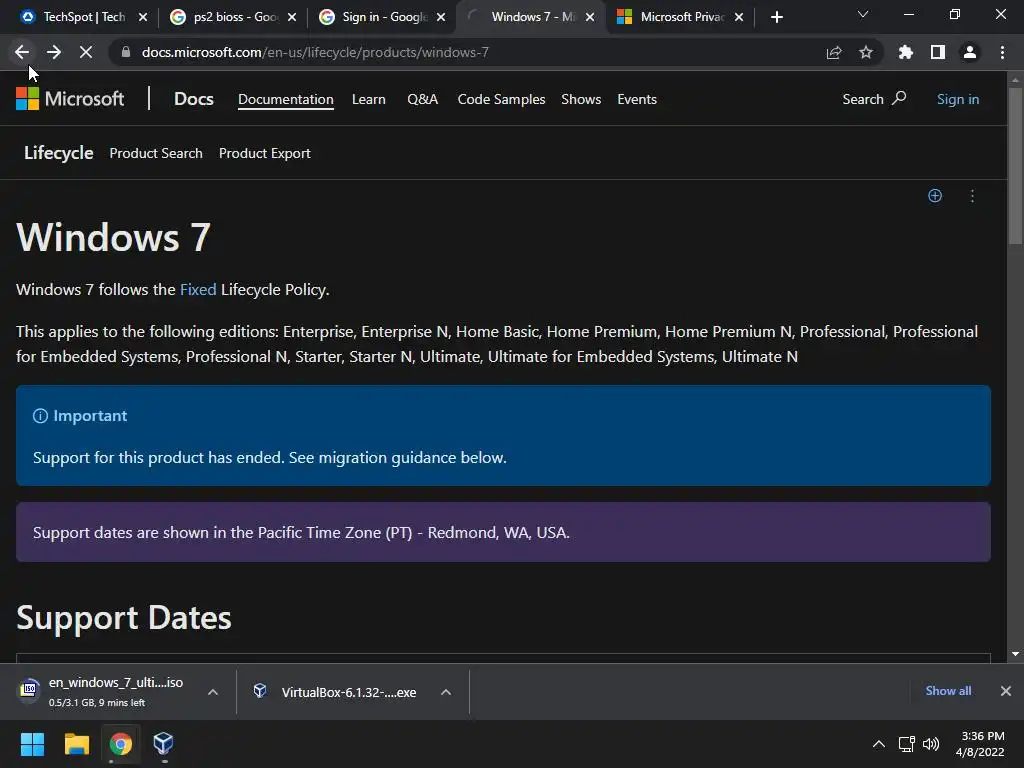Close the ps2 bioss tab
The height and width of the screenshot is (768, 1024).
point(292,17)
